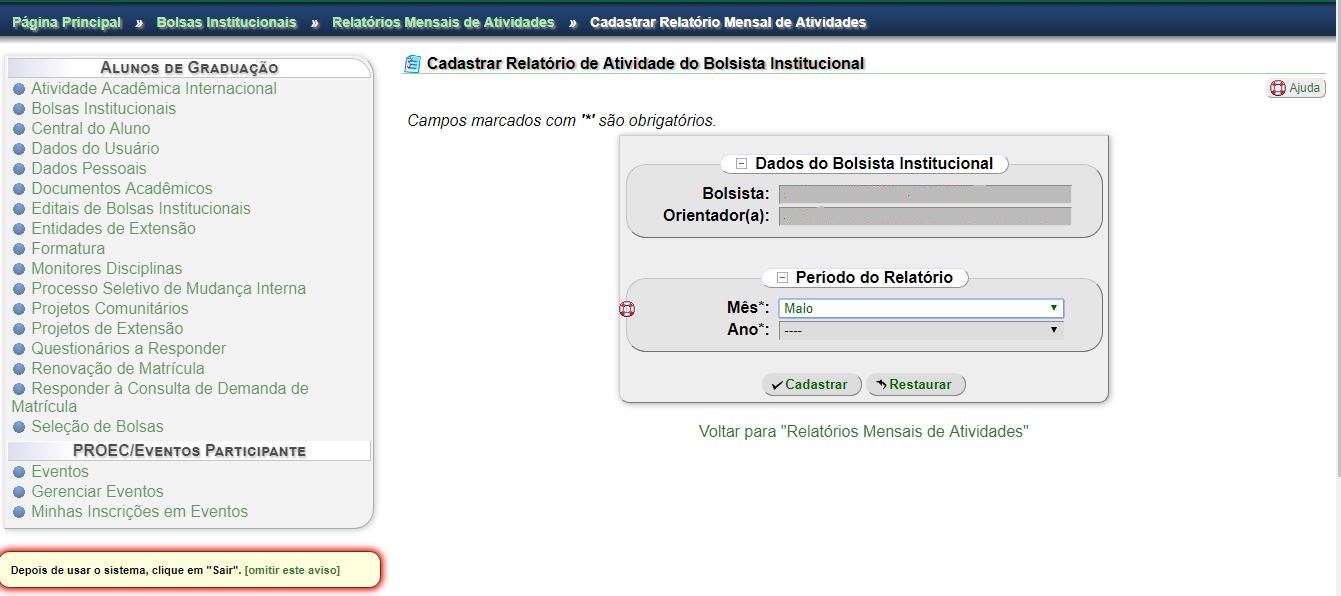Click the bullet icon beside Seleção de Bolsas
The height and width of the screenshot is (596, 1341).
click(x=19, y=427)
